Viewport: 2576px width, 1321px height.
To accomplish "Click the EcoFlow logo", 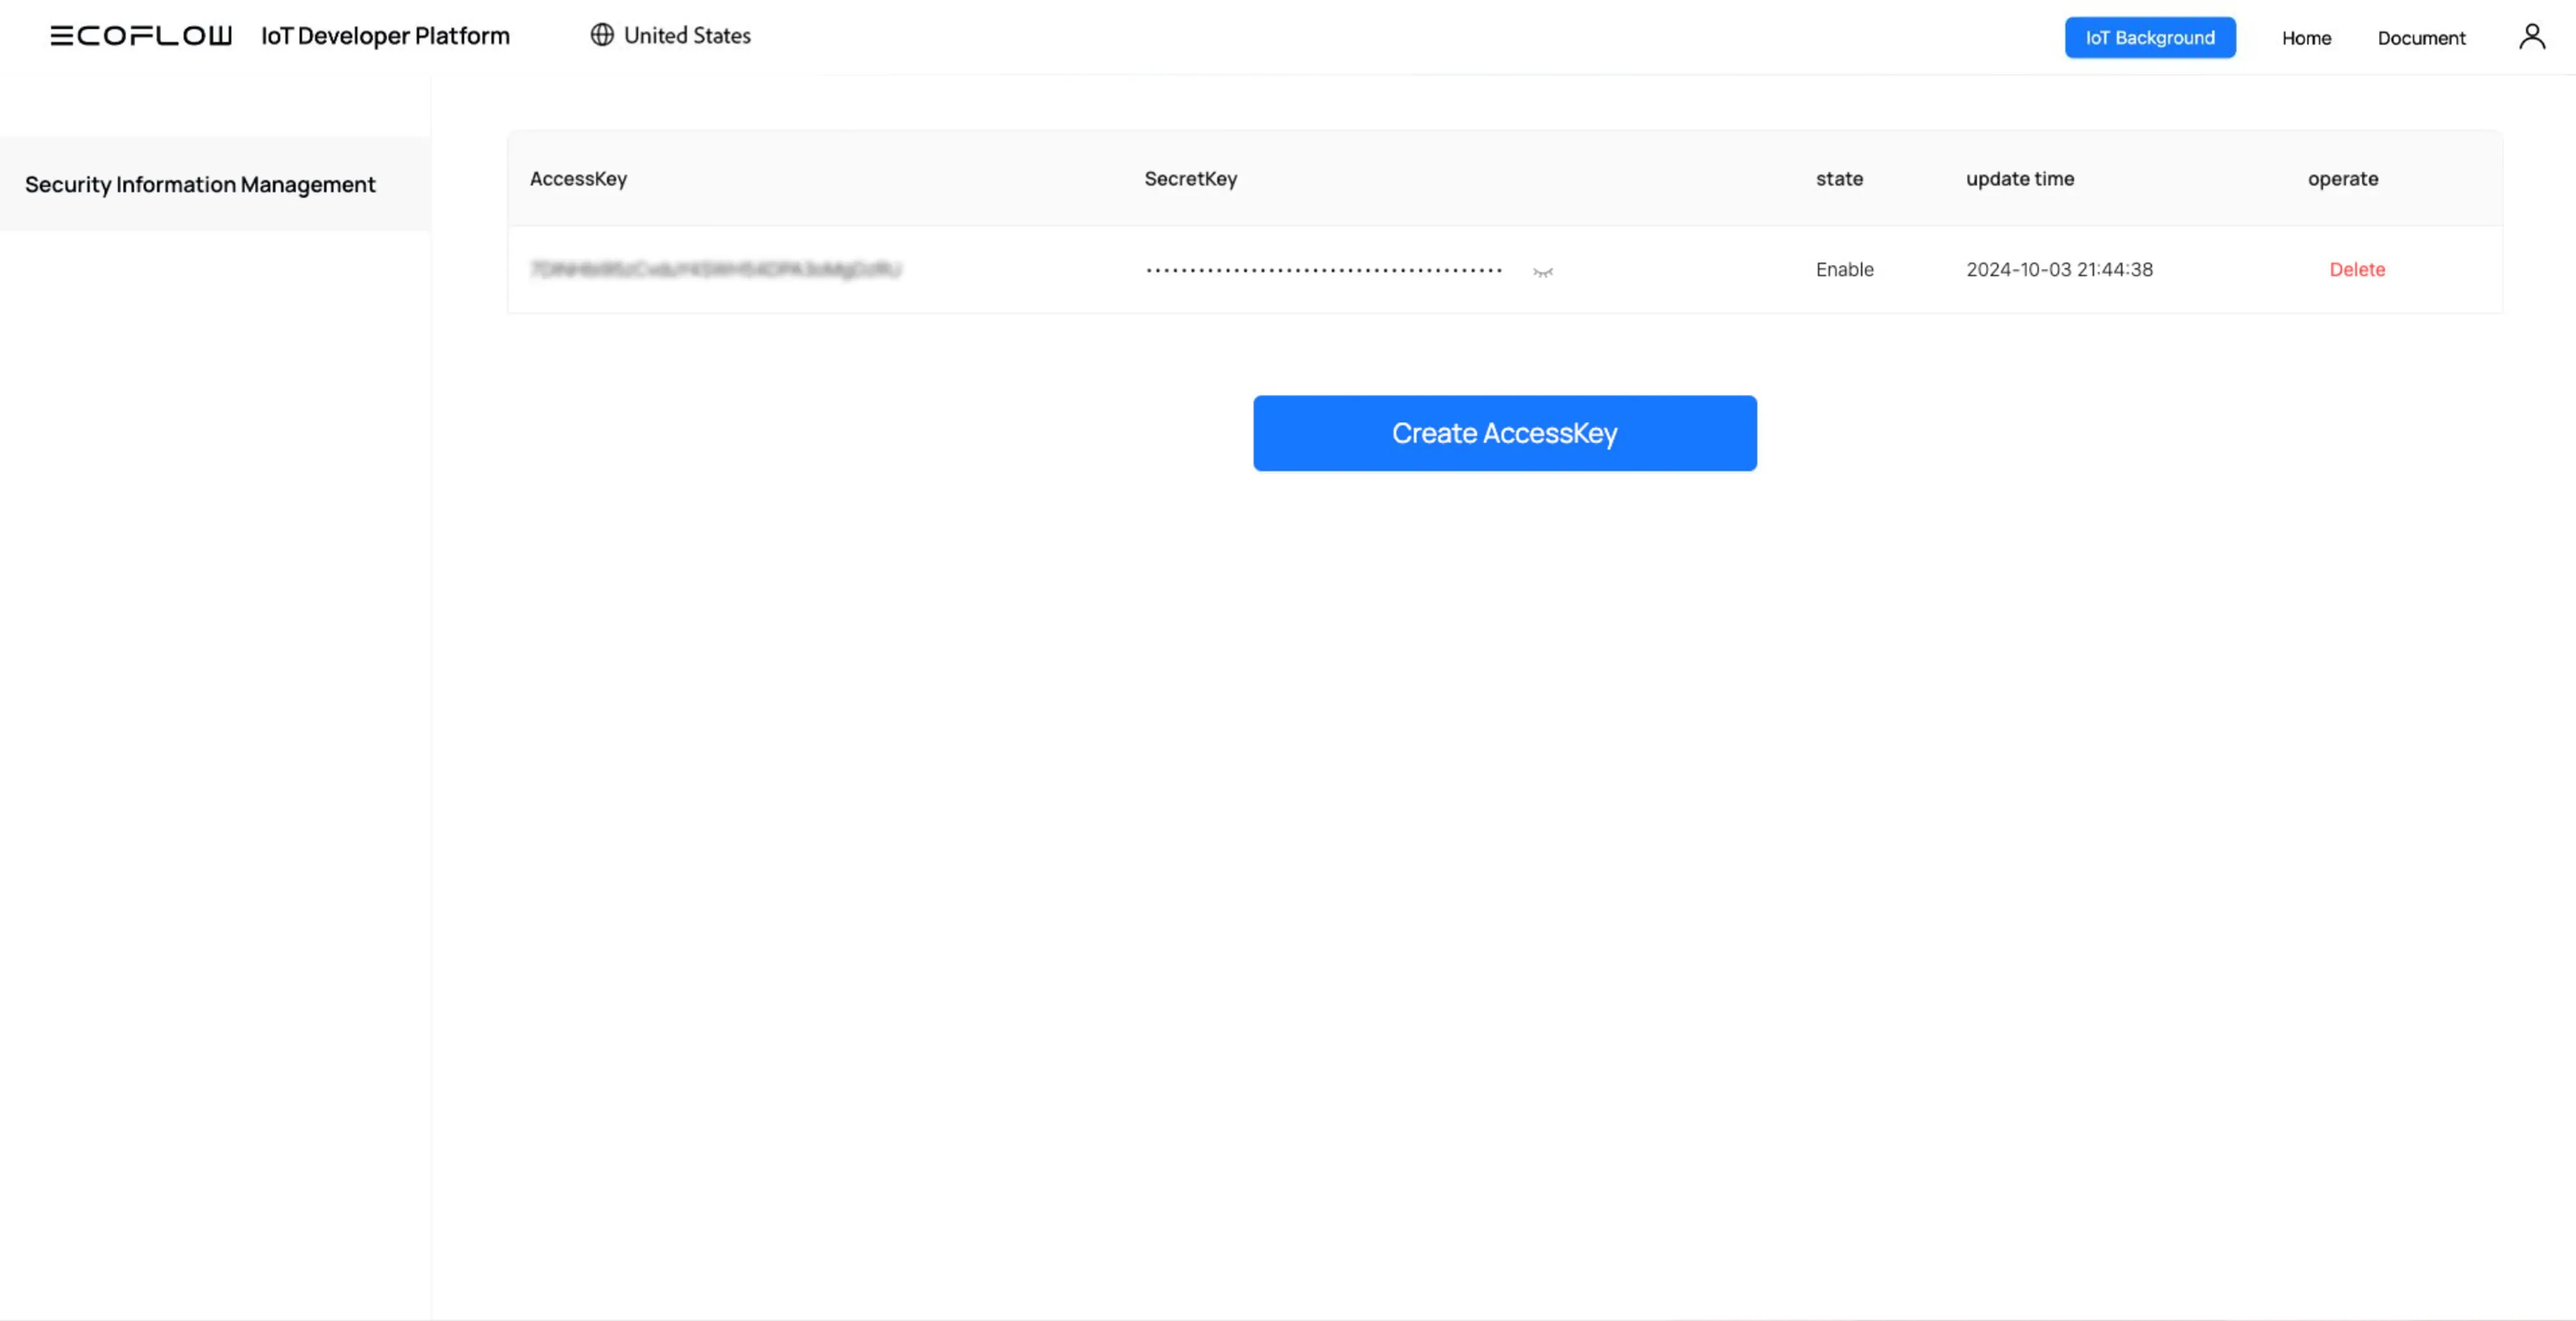I will coord(141,36).
